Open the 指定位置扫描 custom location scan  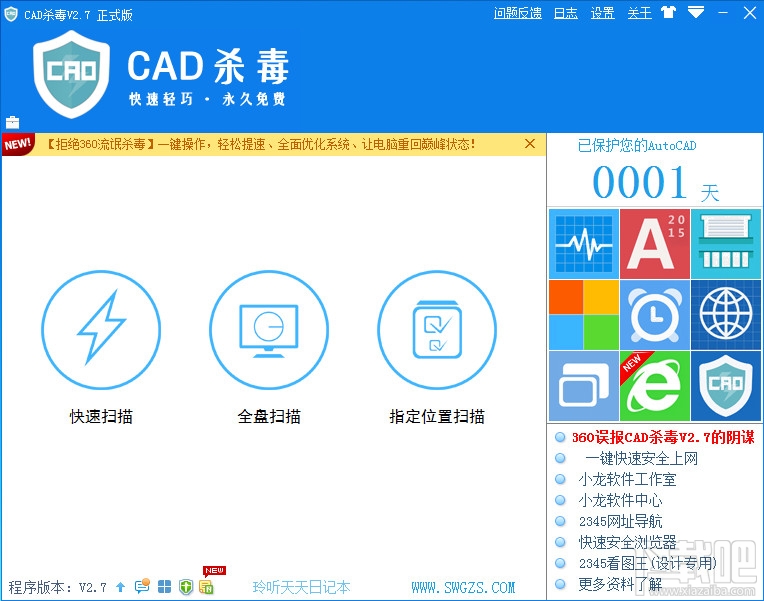[437, 330]
